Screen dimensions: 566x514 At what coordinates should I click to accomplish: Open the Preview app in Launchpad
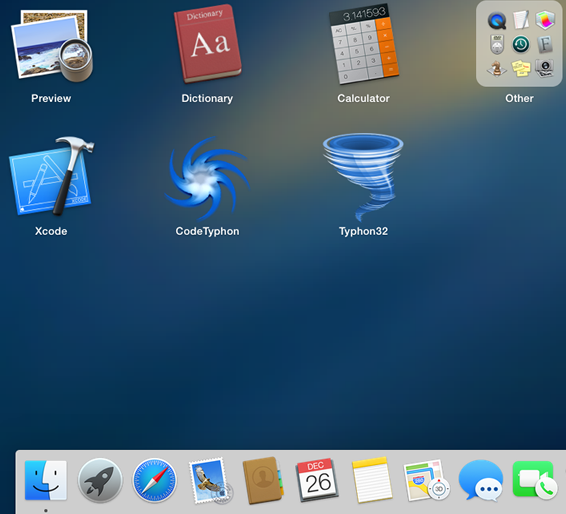pyautogui.click(x=51, y=46)
